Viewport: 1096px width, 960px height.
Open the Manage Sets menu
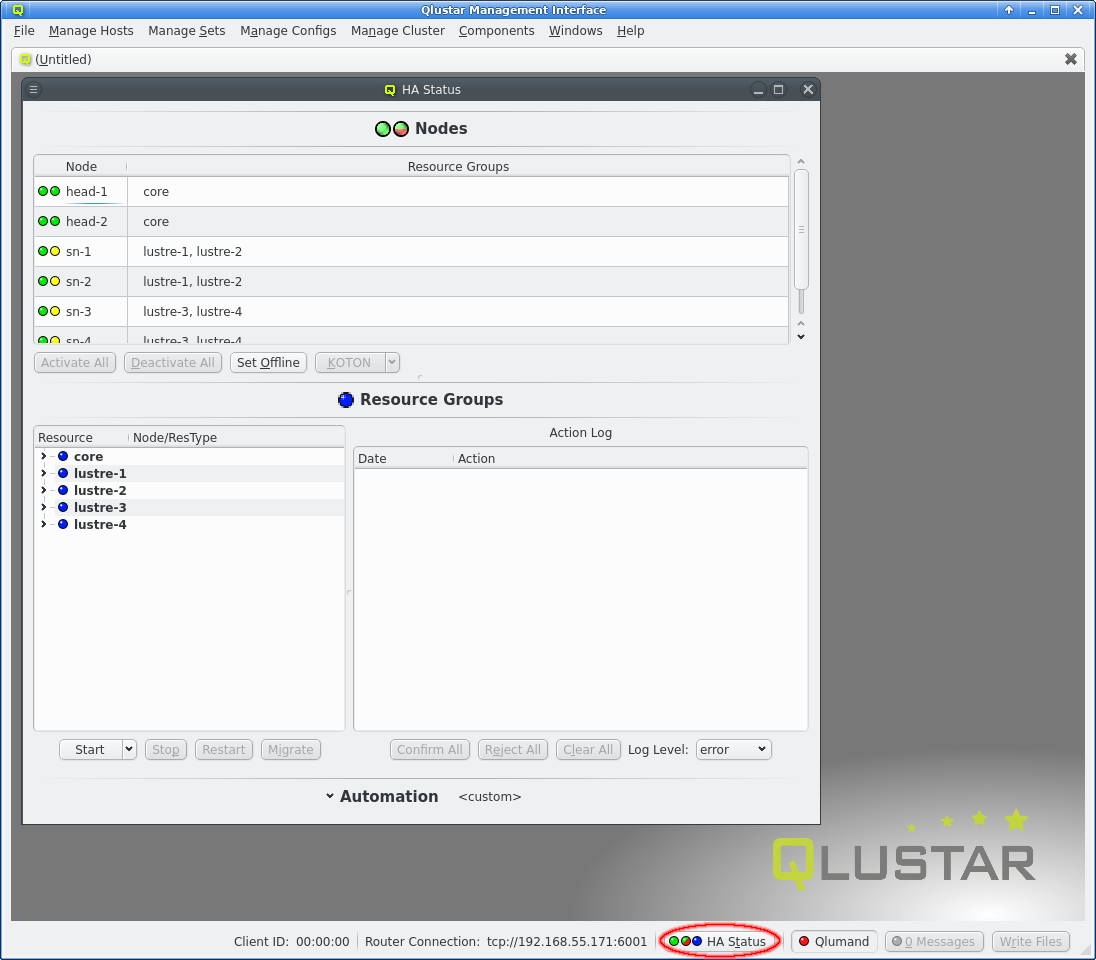(187, 31)
